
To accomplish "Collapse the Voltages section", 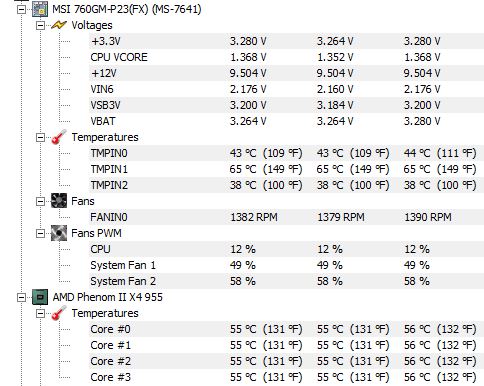I will (40, 25).
